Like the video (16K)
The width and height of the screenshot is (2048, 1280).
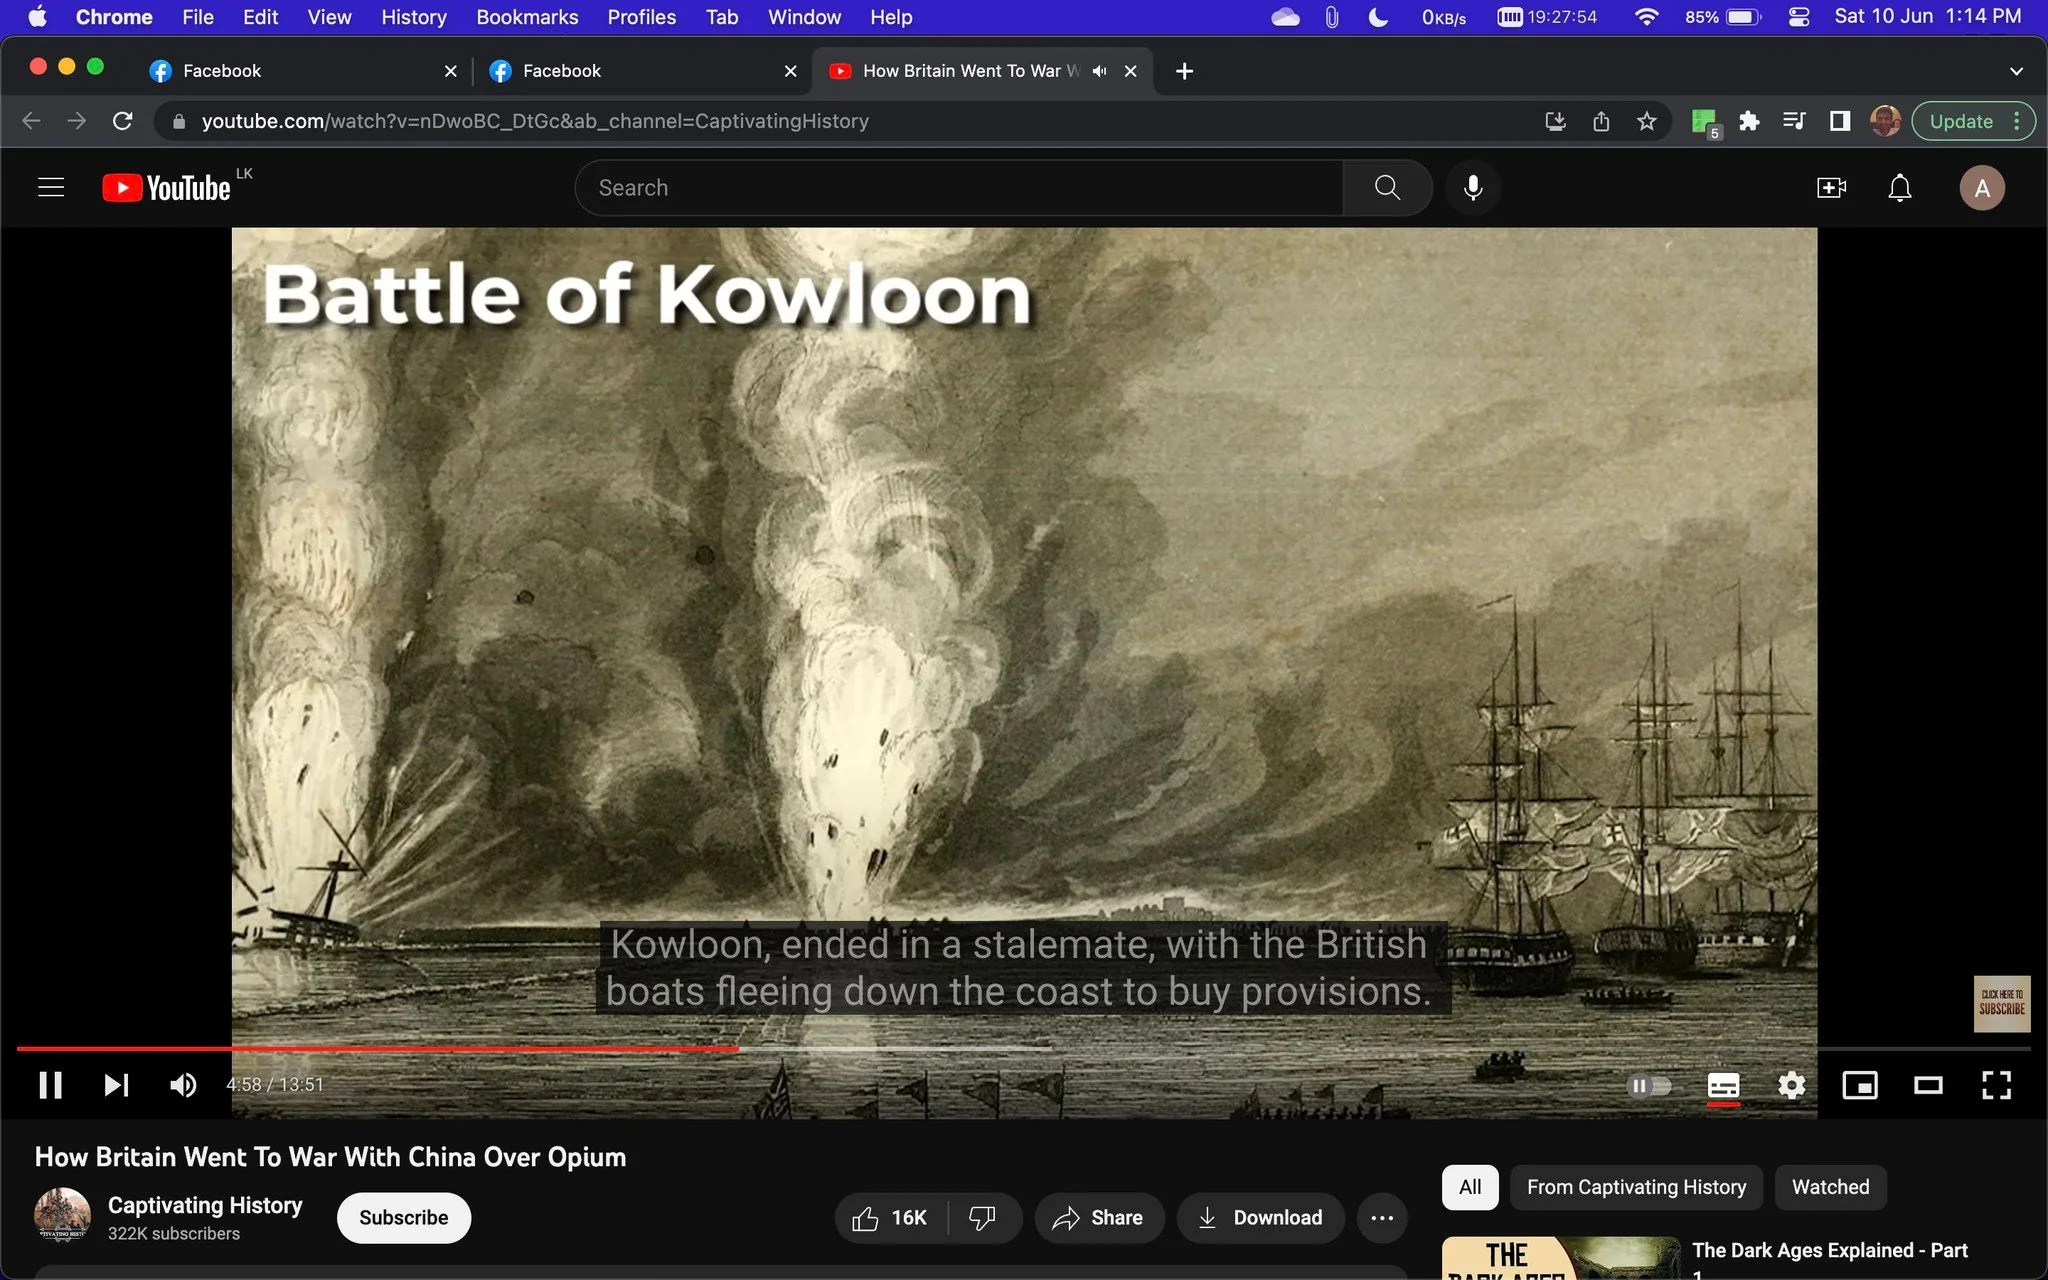(890, 1218)
